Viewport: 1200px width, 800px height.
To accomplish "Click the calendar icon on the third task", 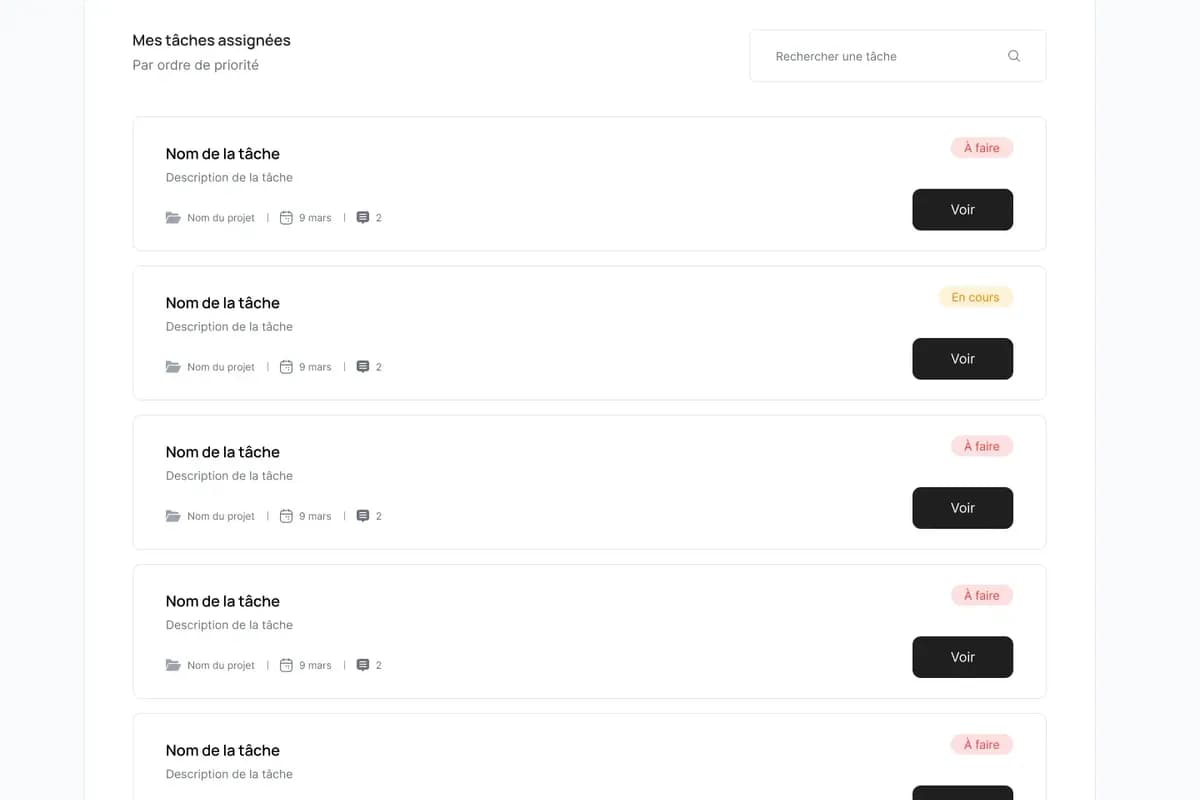I will click(286, 516).
